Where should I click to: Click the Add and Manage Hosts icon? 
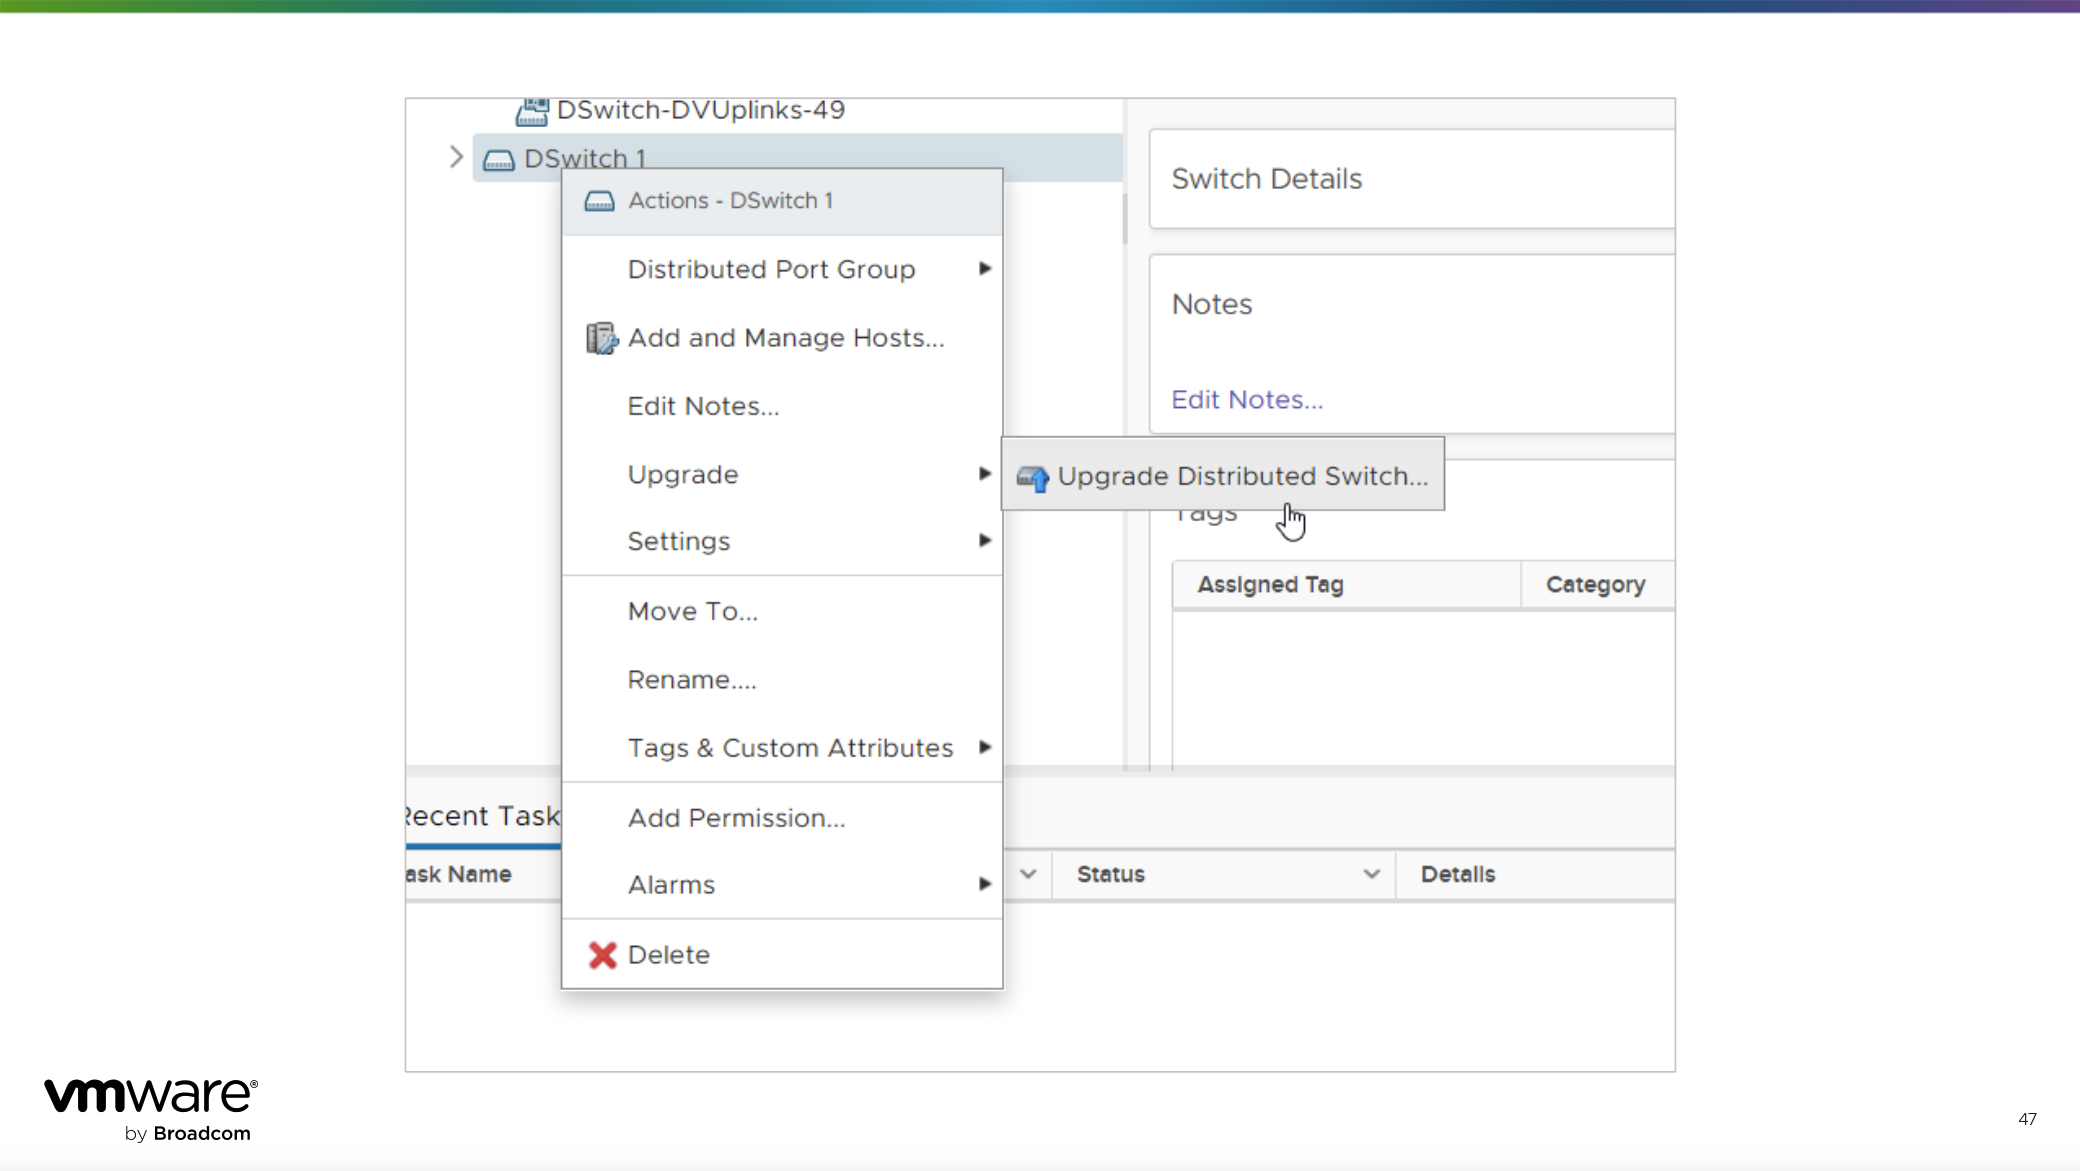tap(602, 338)
